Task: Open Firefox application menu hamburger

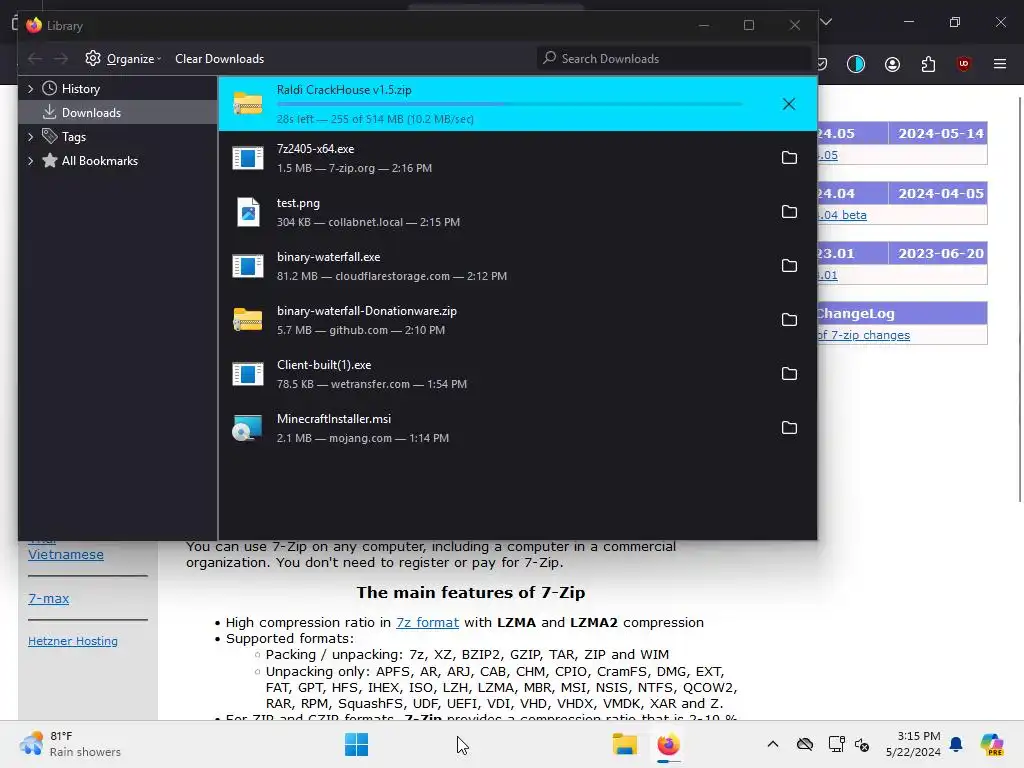Action: coord(1000,64)
